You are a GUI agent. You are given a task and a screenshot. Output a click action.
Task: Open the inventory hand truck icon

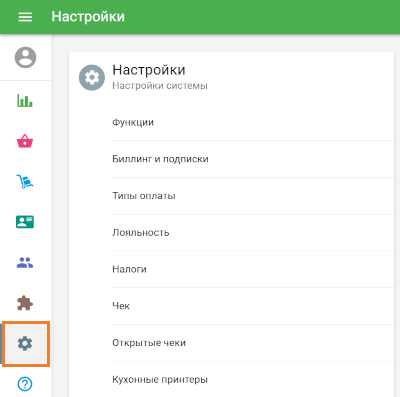pos(25,181)
